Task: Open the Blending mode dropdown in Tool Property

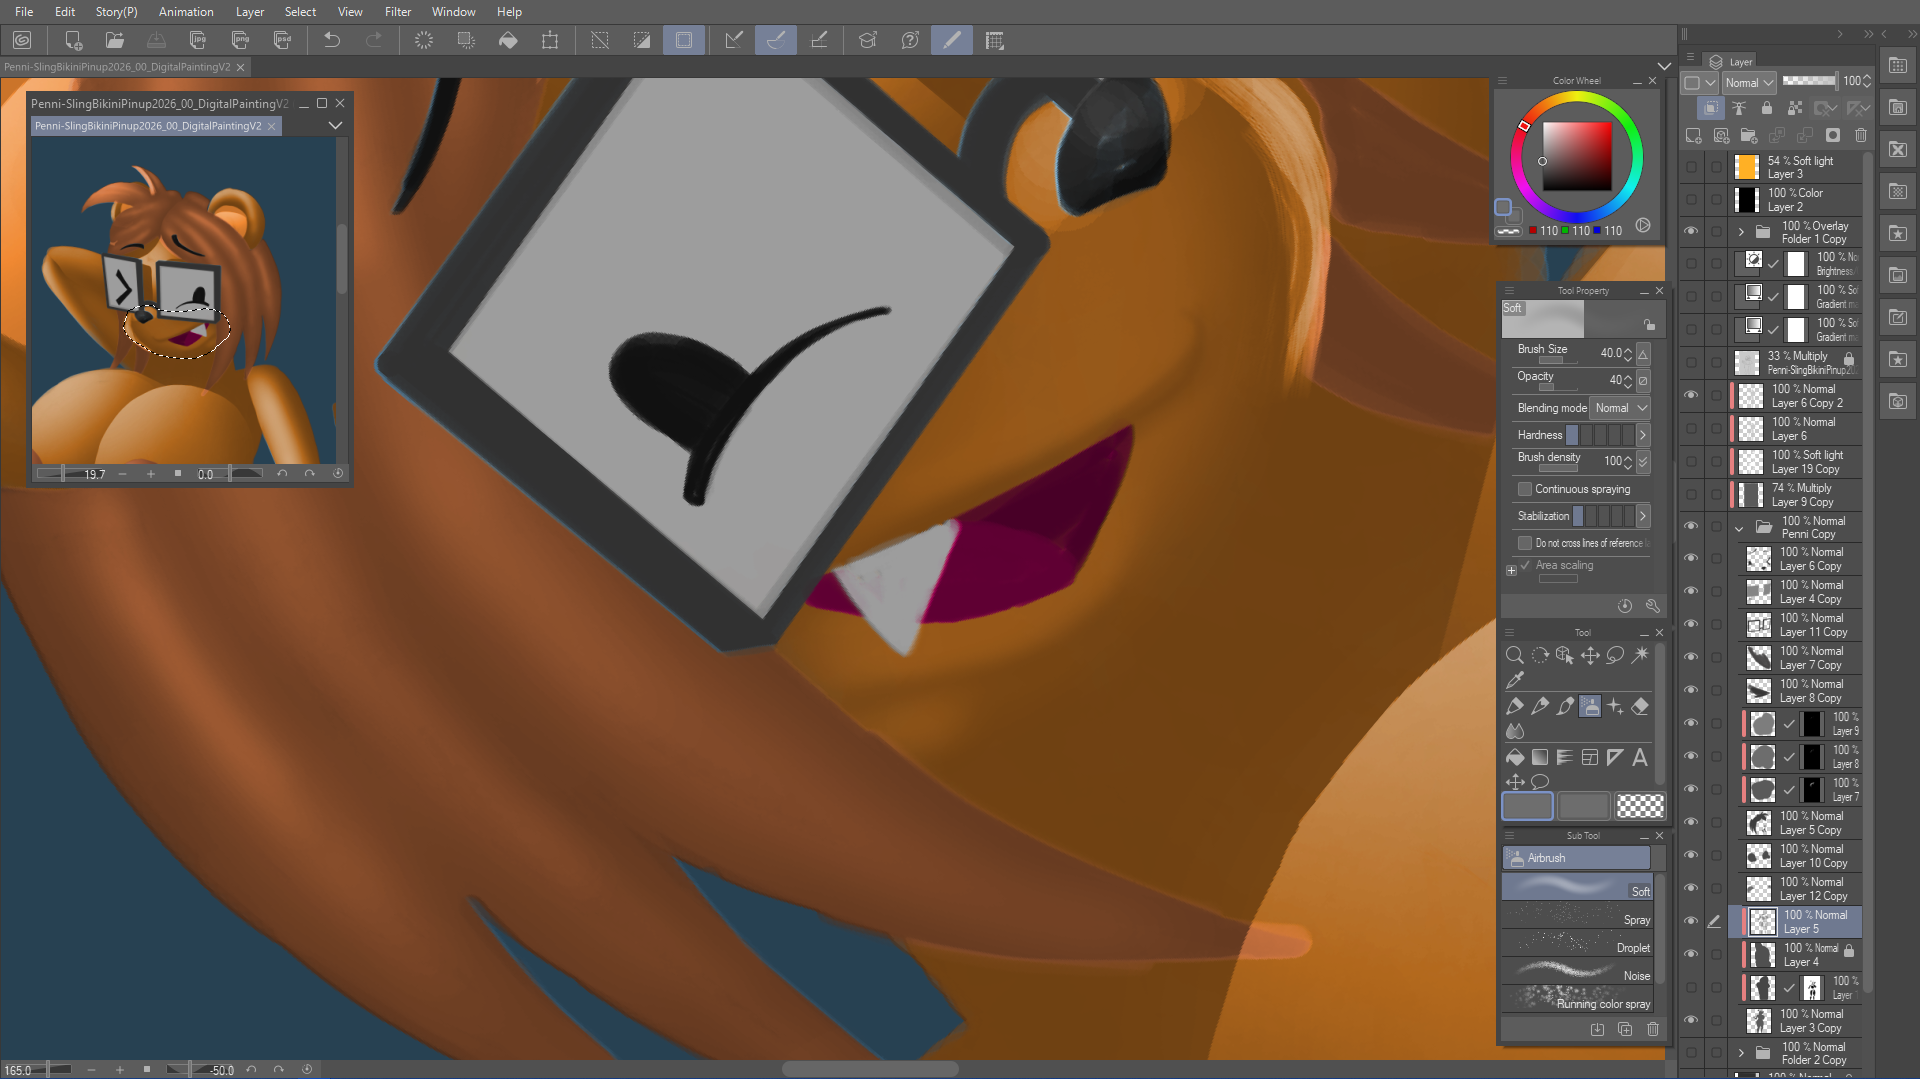Action: coord(1620,408)
